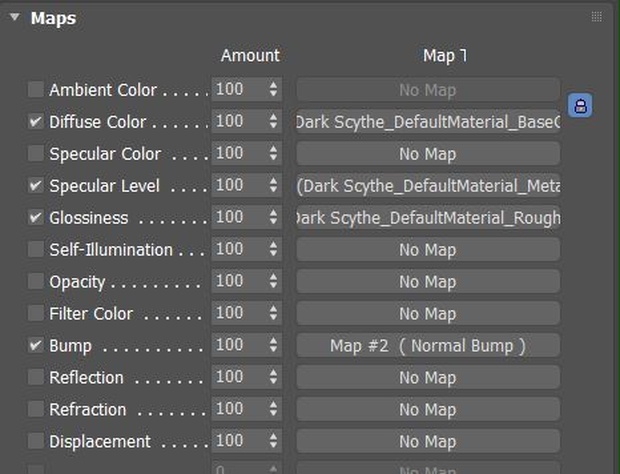
Task: Open the Glossiness Roughness map slot
Action: pyautogui.click(x=428, y=217)
